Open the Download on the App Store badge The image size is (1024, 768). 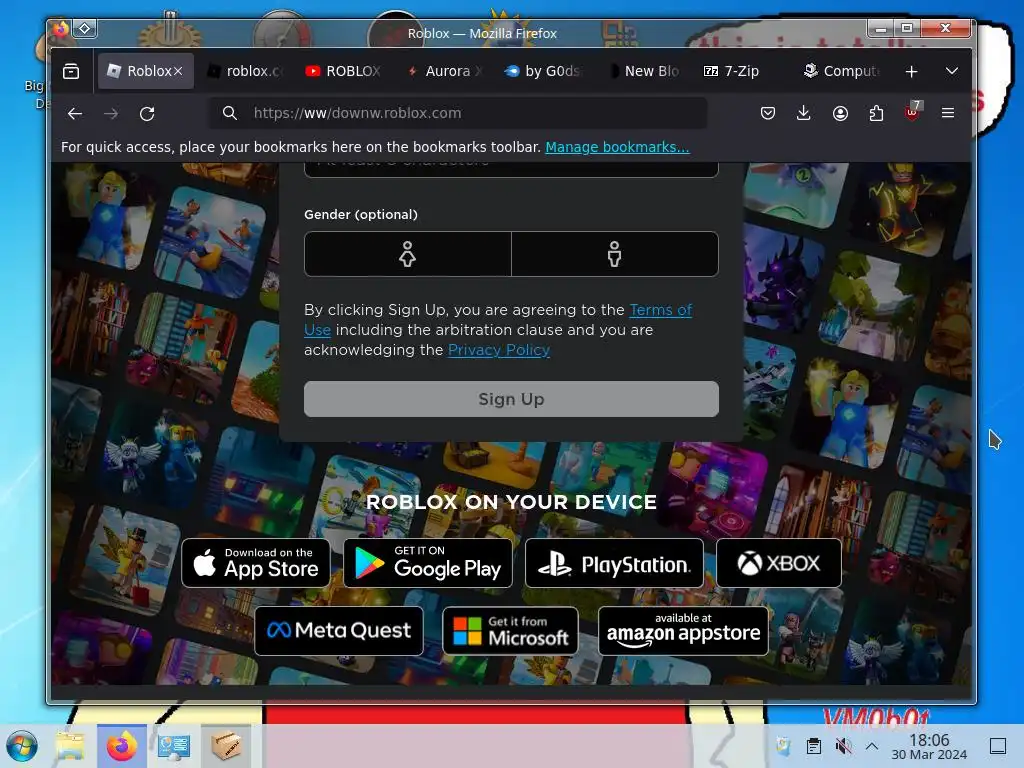(256, 563)
